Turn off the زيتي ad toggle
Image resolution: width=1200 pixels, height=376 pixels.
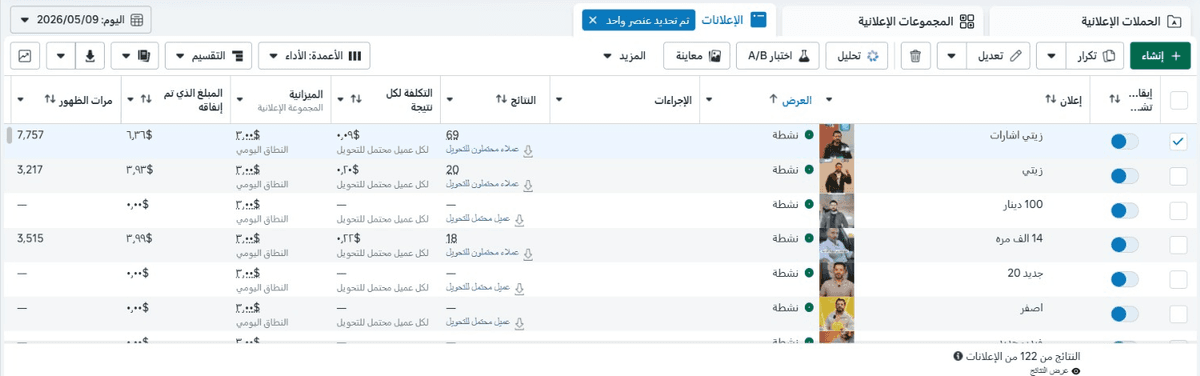point(1125,176)
